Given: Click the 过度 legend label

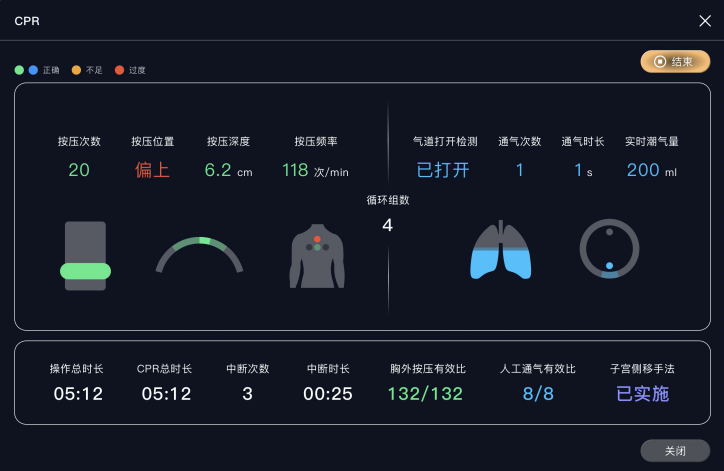Looking at the screenshot, I should tap(137, 70).
